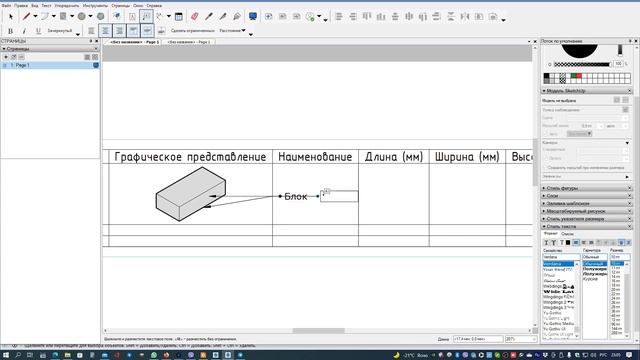Adjust the color opacity slider

(x=582, y=64)
